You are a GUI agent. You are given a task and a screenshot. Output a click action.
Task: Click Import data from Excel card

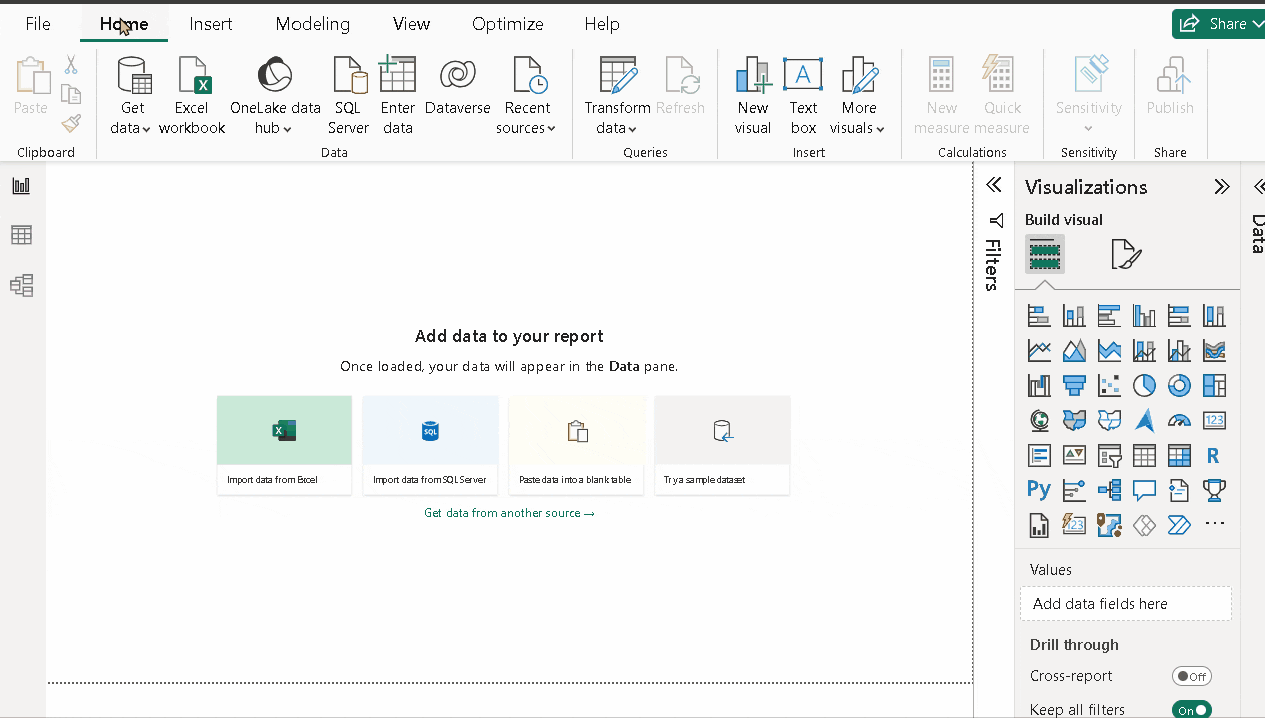pyautogui.click(x=284, y=445)
